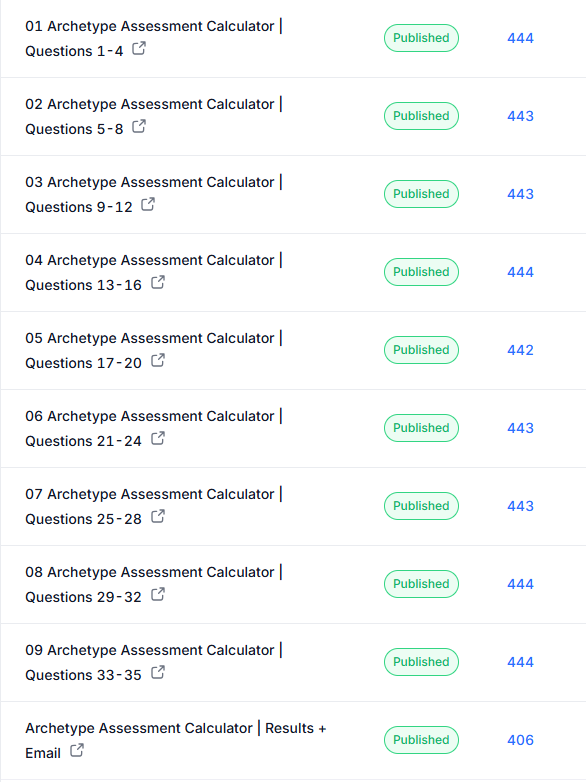Screen dimensions: 586x782
Task: Open external link icon for Questions 13-16
Action: point(158,282)
